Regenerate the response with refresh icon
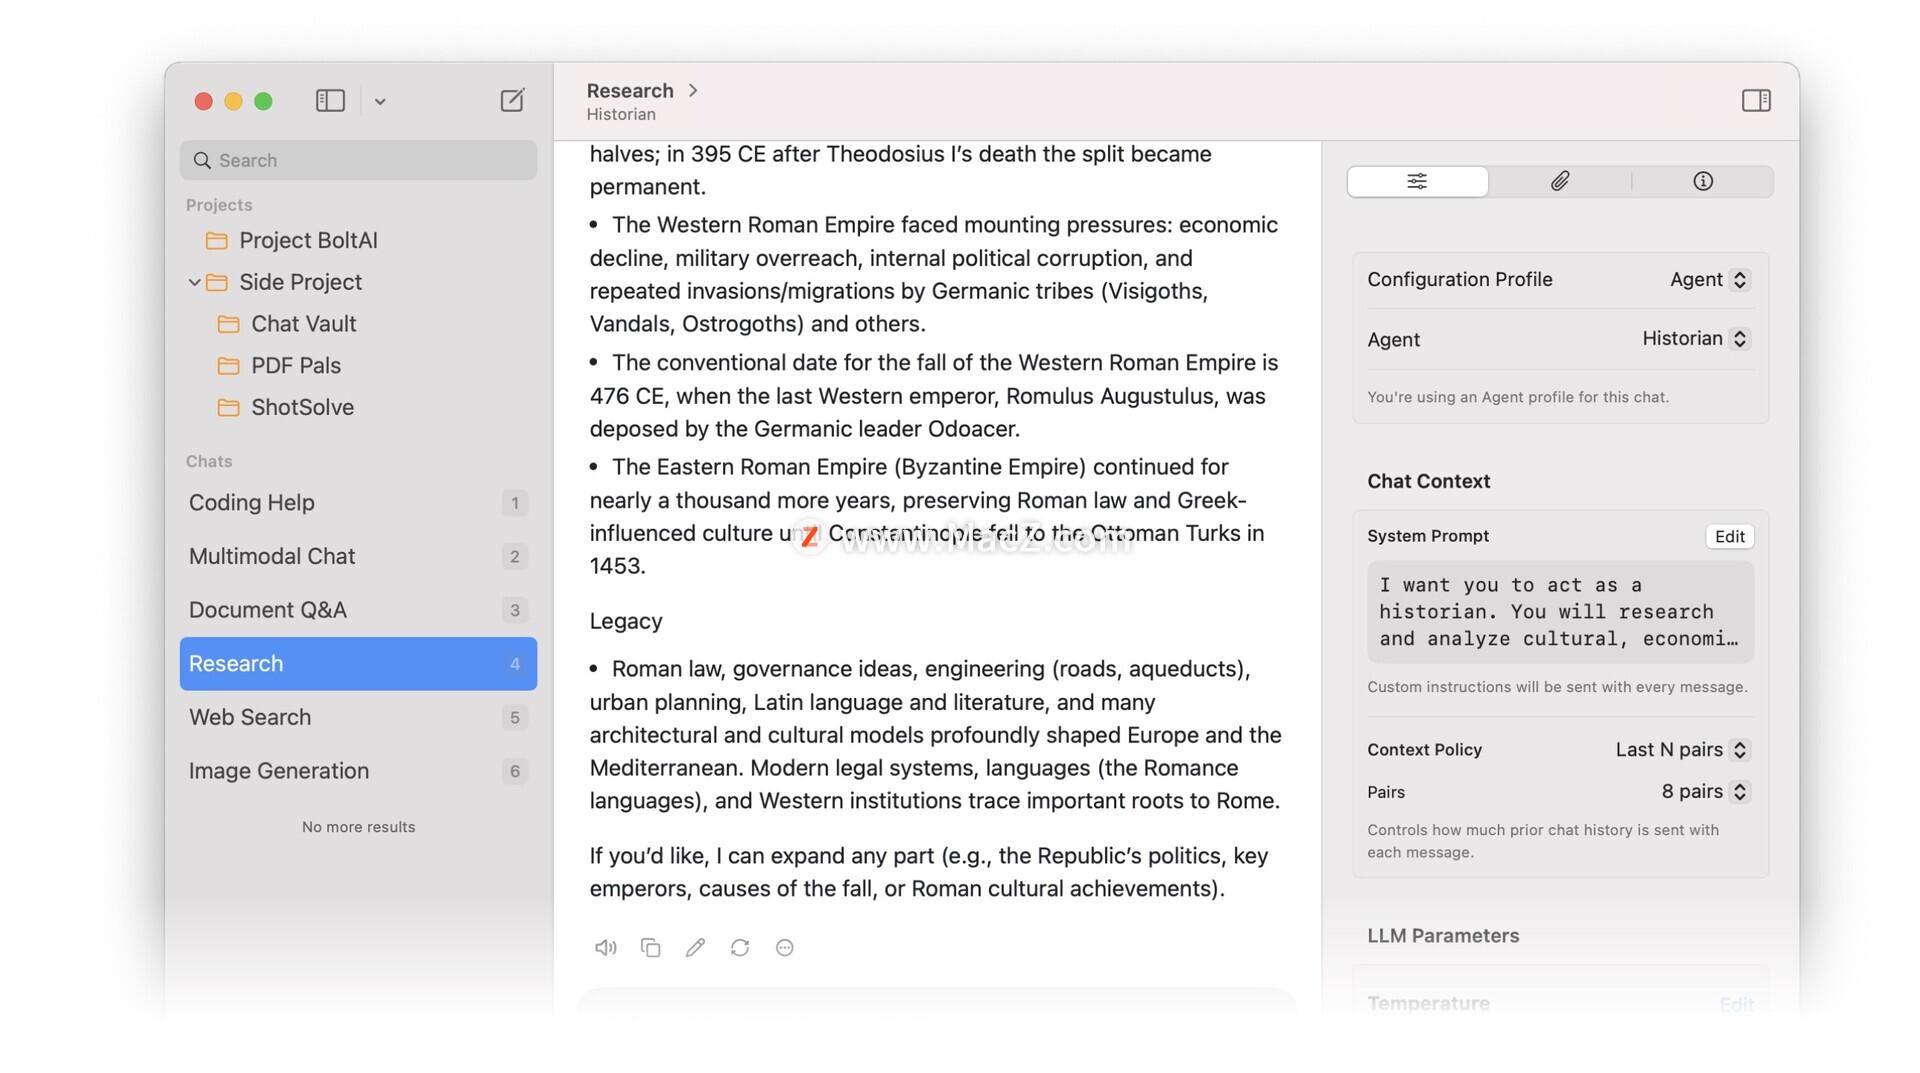1920x1073 pixels. pos(740,947)
